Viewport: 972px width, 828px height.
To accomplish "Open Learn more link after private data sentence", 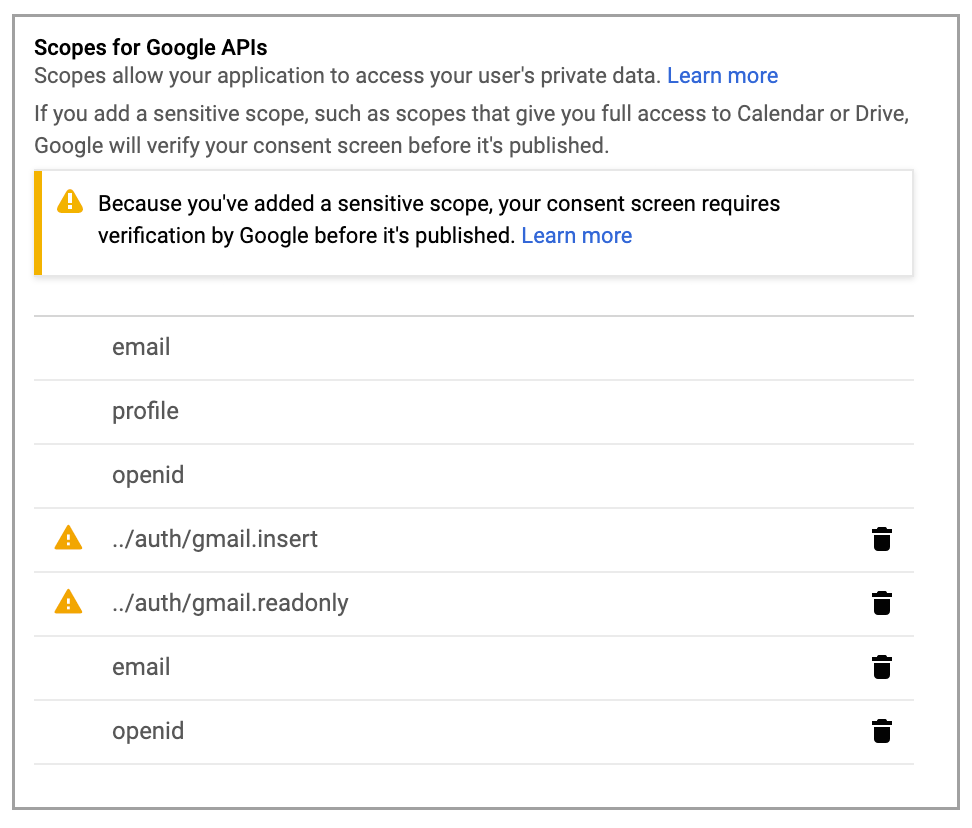I will (x=722, y=76).
